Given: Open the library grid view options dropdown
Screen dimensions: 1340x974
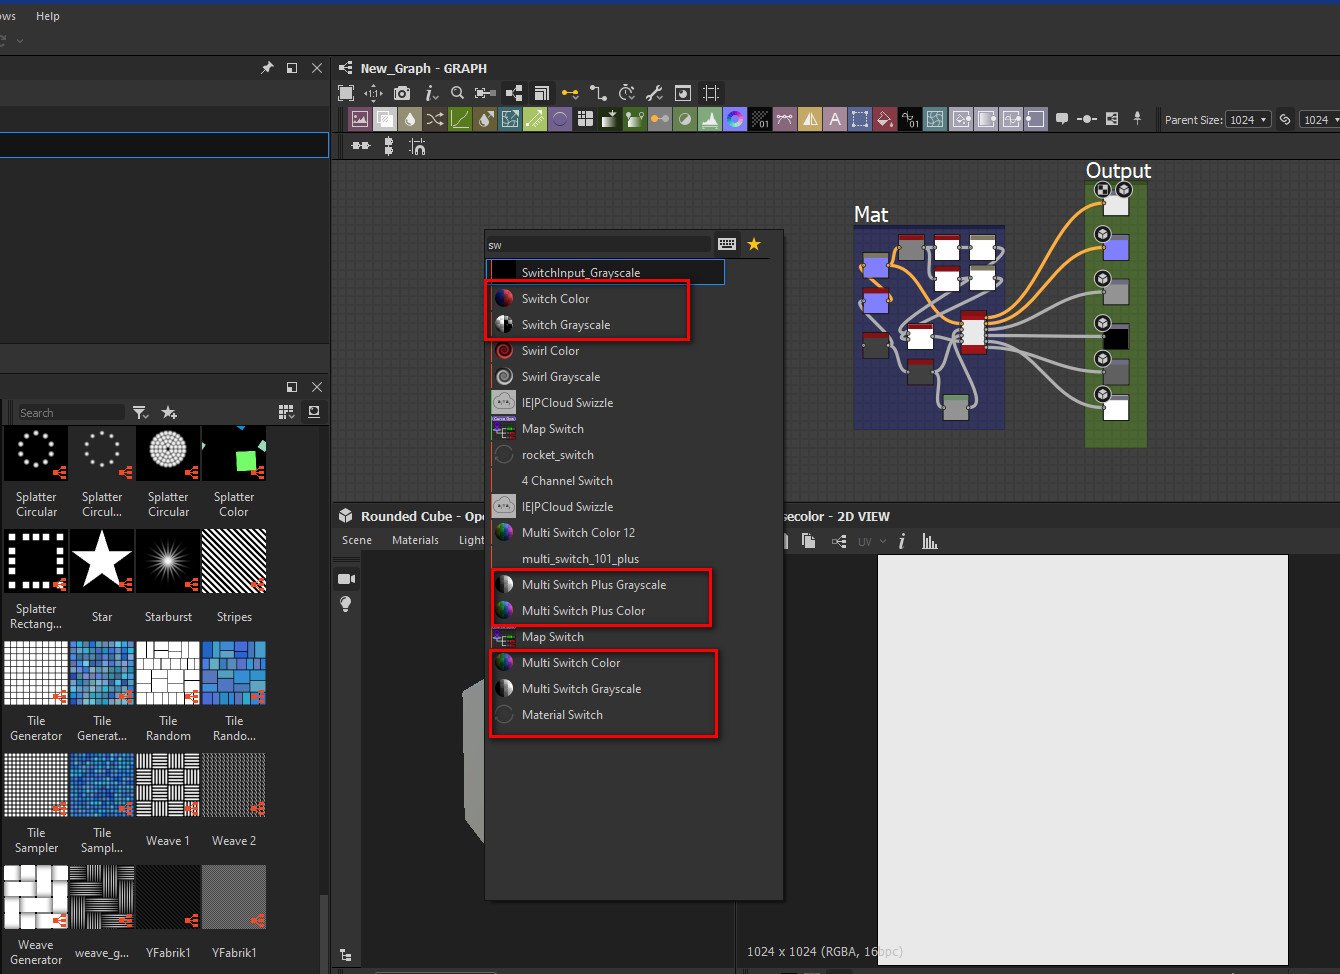Looking at the screenshot, I should point(286,413).
